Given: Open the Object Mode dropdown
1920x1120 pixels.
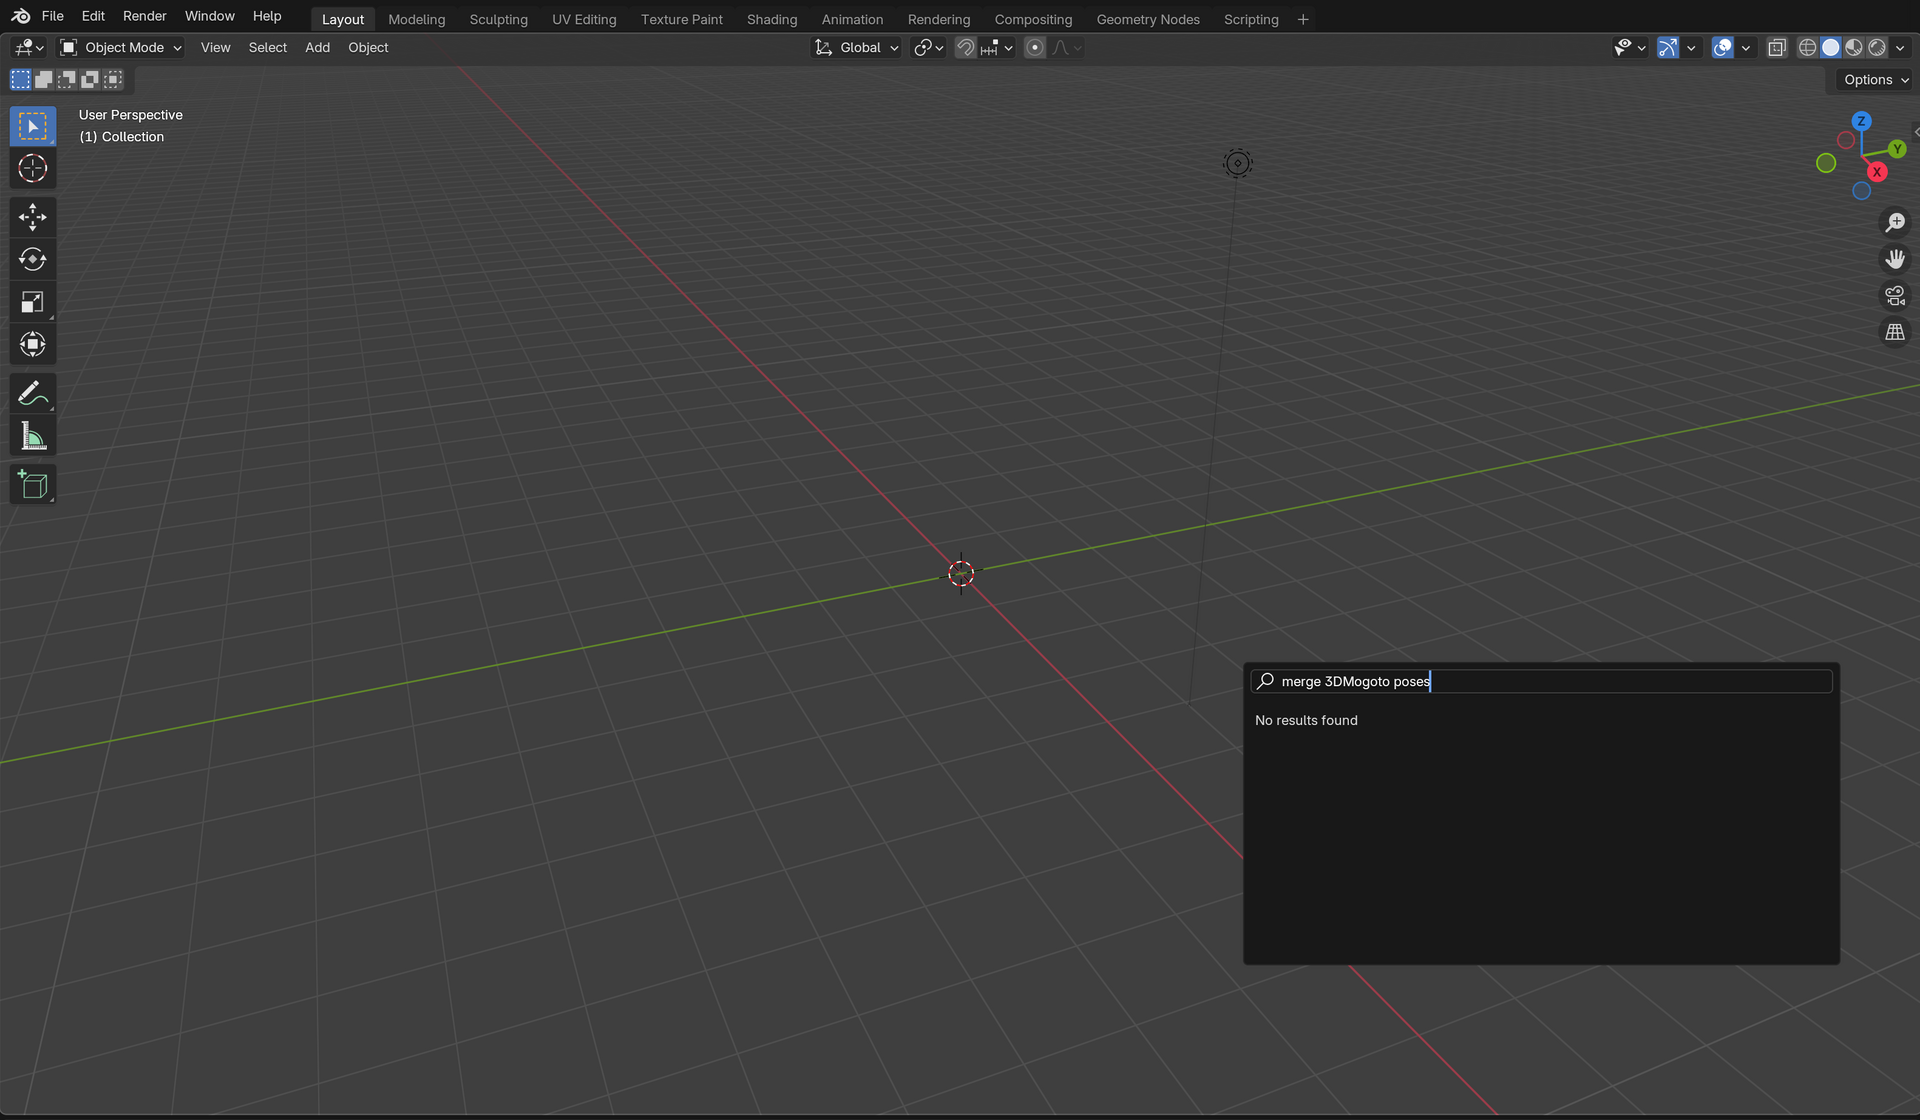Looking at the screenshot, I should tap(121, 48).
